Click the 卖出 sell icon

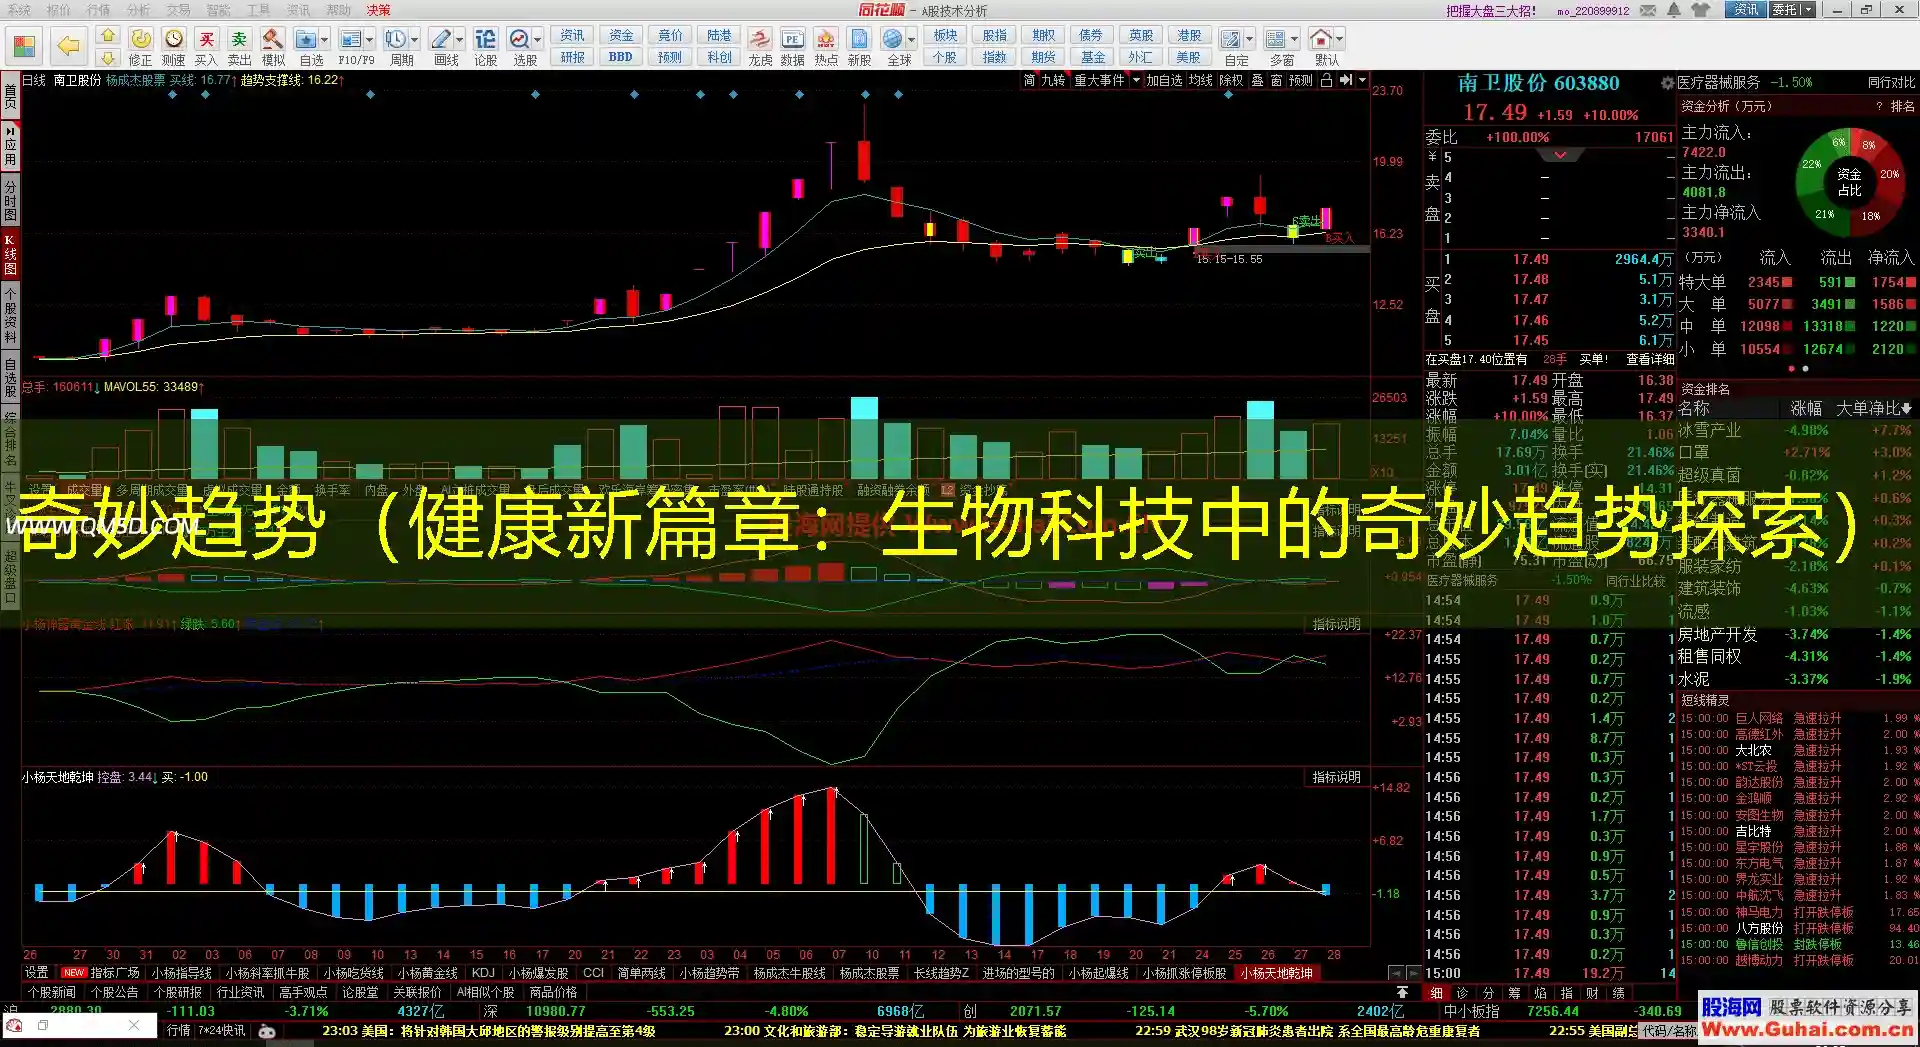(x=239, y=46)
